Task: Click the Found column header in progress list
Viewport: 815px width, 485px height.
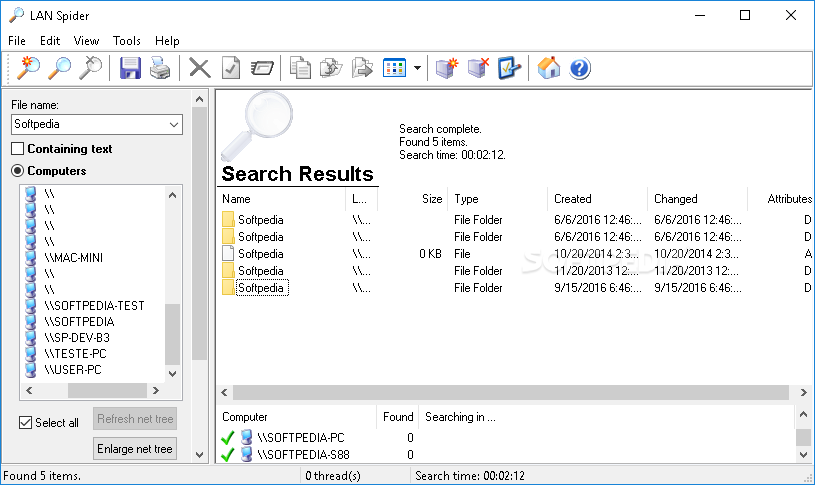Action: (x=398, y=417)
